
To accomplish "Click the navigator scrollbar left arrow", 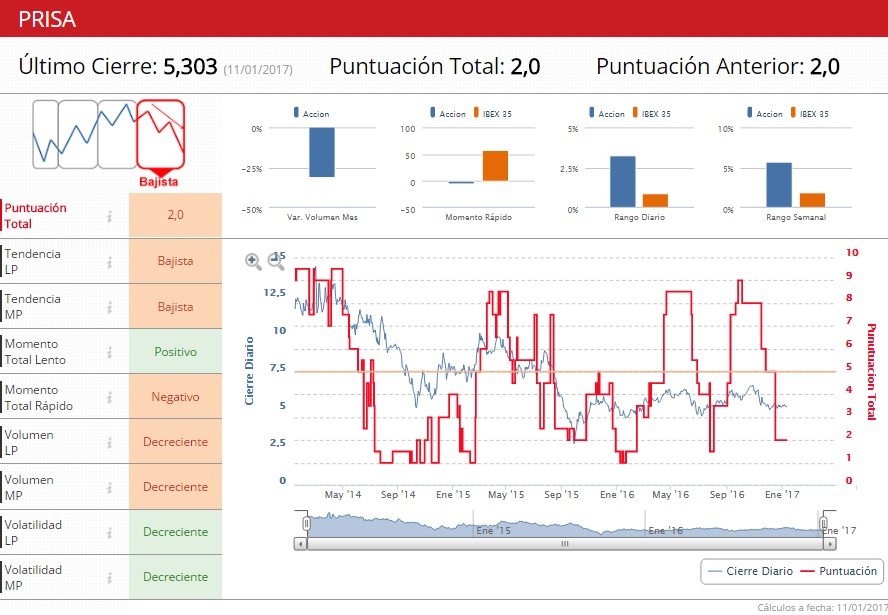I will tap(300, 544).
